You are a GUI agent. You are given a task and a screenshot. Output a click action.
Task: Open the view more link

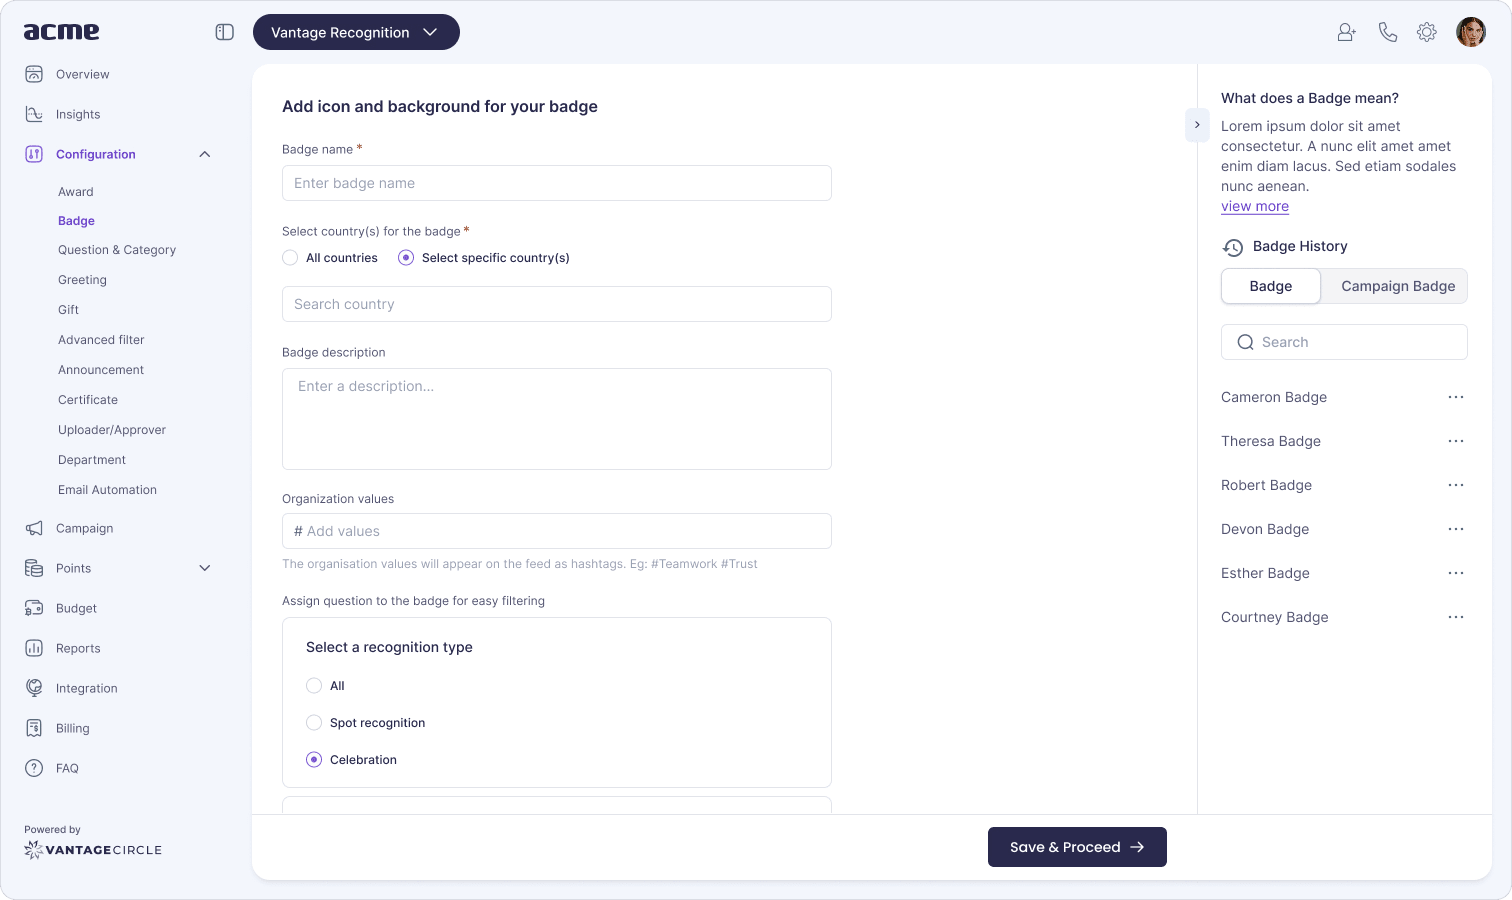pyautogui.click(x=1254, y=206)
